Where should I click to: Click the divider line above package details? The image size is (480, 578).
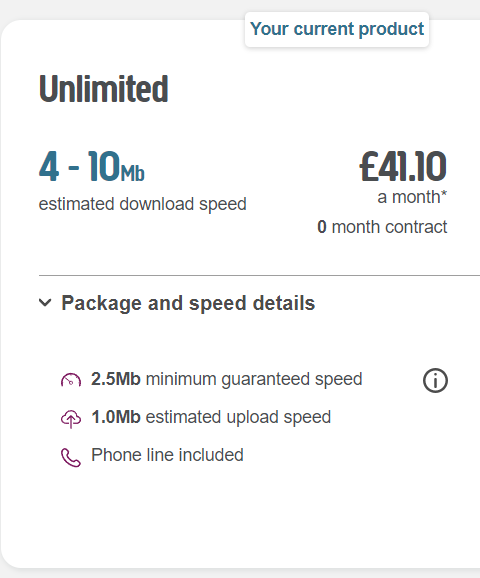tap(260, 275)
